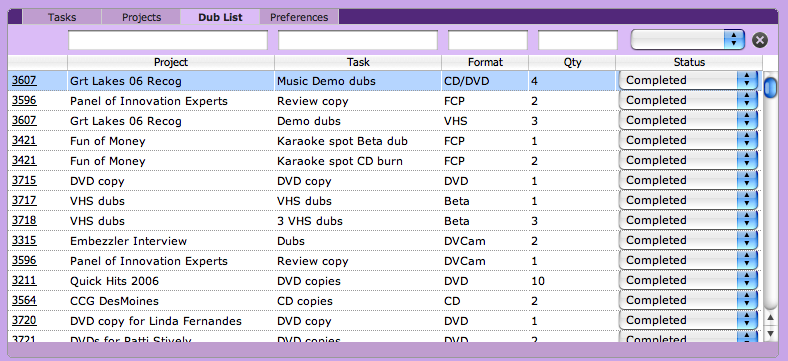Screen dimensions: 788x361
Task: Open job 3717 link
Action: 24,201
